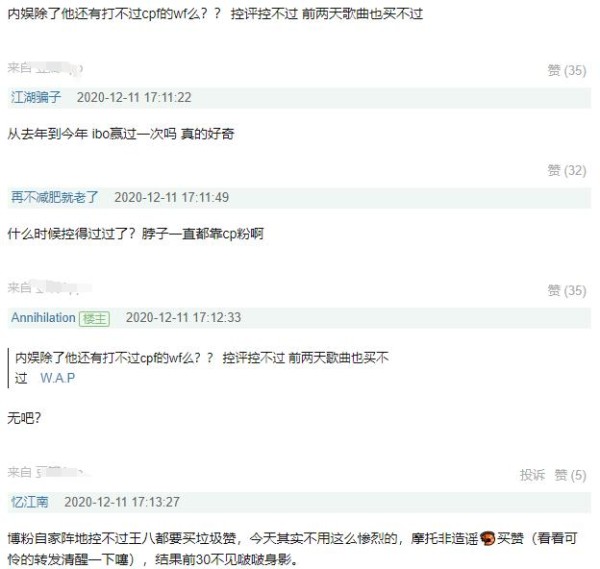Click the timestamp 2020-12-11 17:13:27

coord(122,502)
